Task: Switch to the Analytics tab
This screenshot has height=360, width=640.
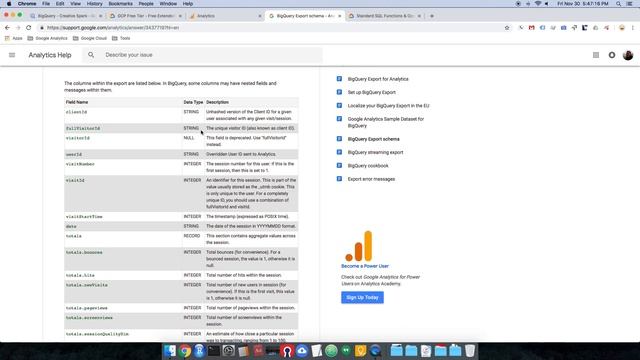Action: tap(224, 16)
